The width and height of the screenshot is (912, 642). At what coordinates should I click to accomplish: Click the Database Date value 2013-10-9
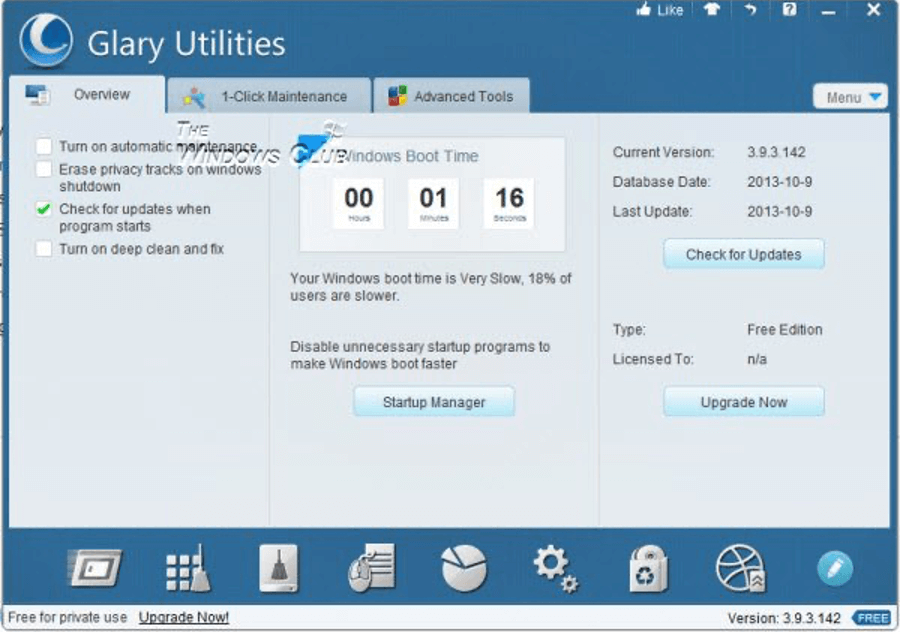(779, 182)
